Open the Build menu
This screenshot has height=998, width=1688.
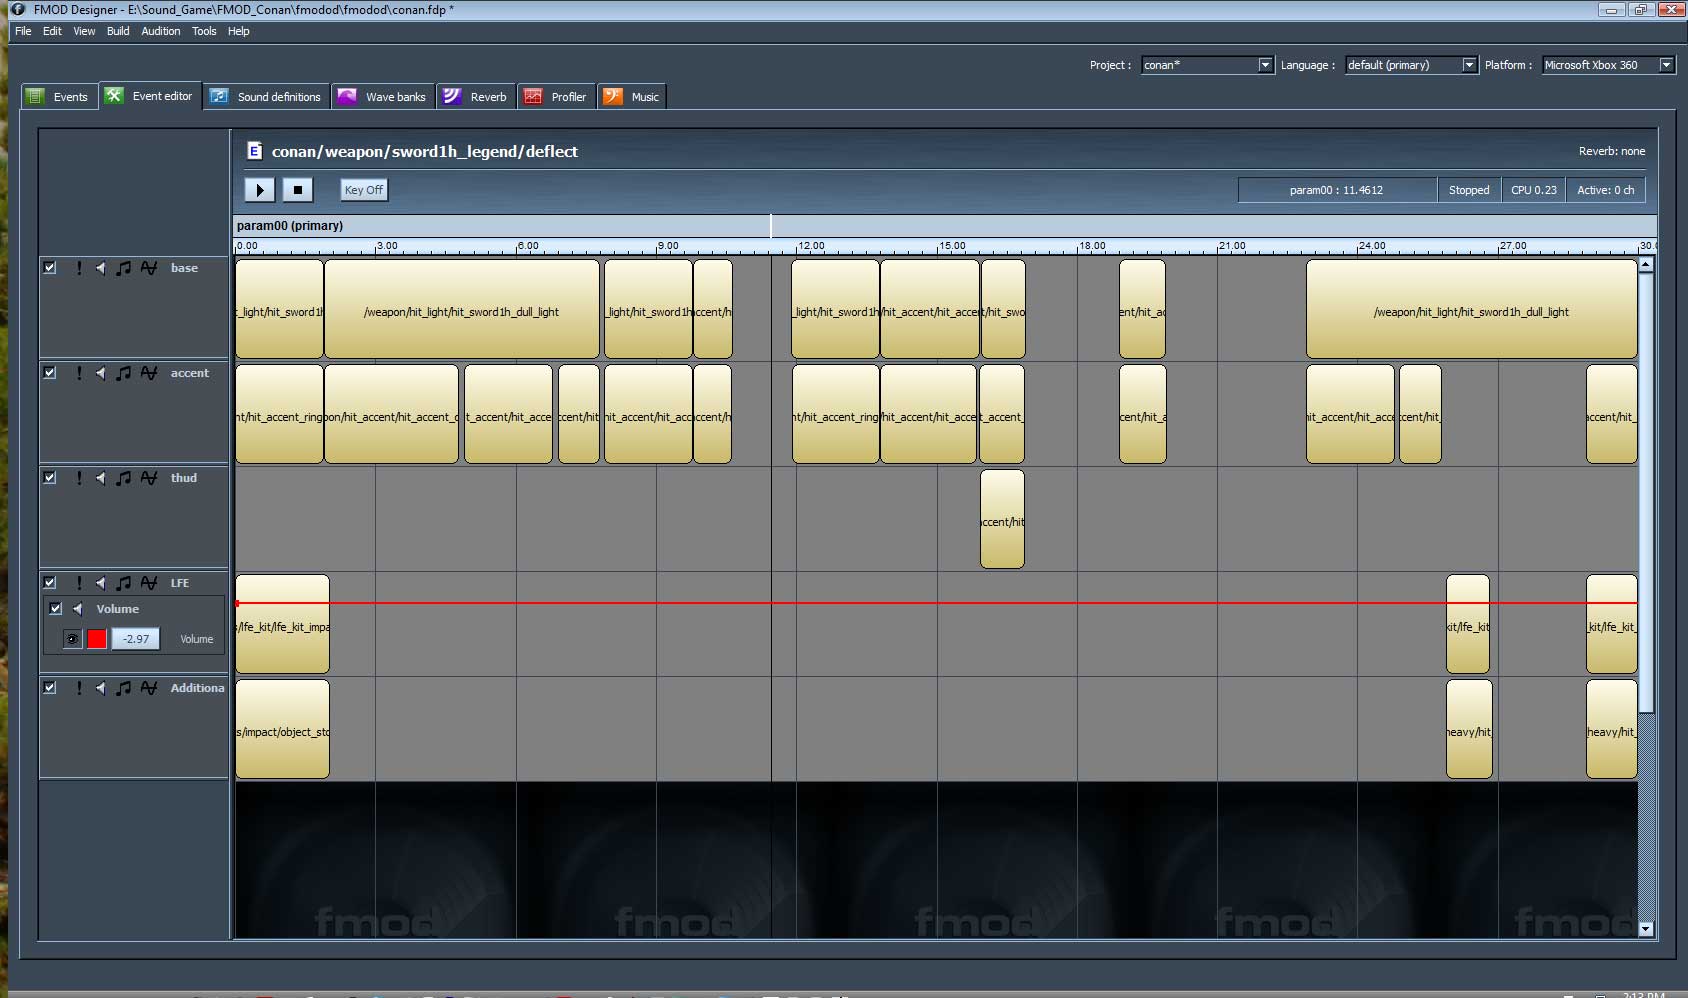pyautogui.click(x=118, y=31)
